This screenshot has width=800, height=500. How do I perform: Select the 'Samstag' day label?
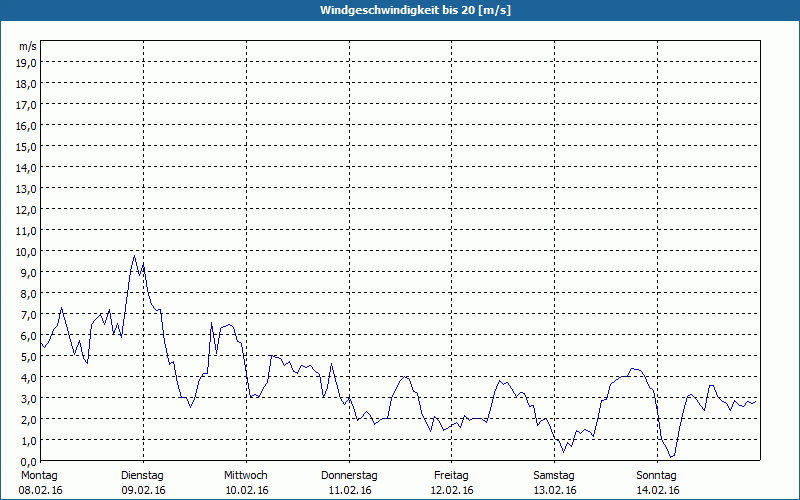tap(554, 475)
